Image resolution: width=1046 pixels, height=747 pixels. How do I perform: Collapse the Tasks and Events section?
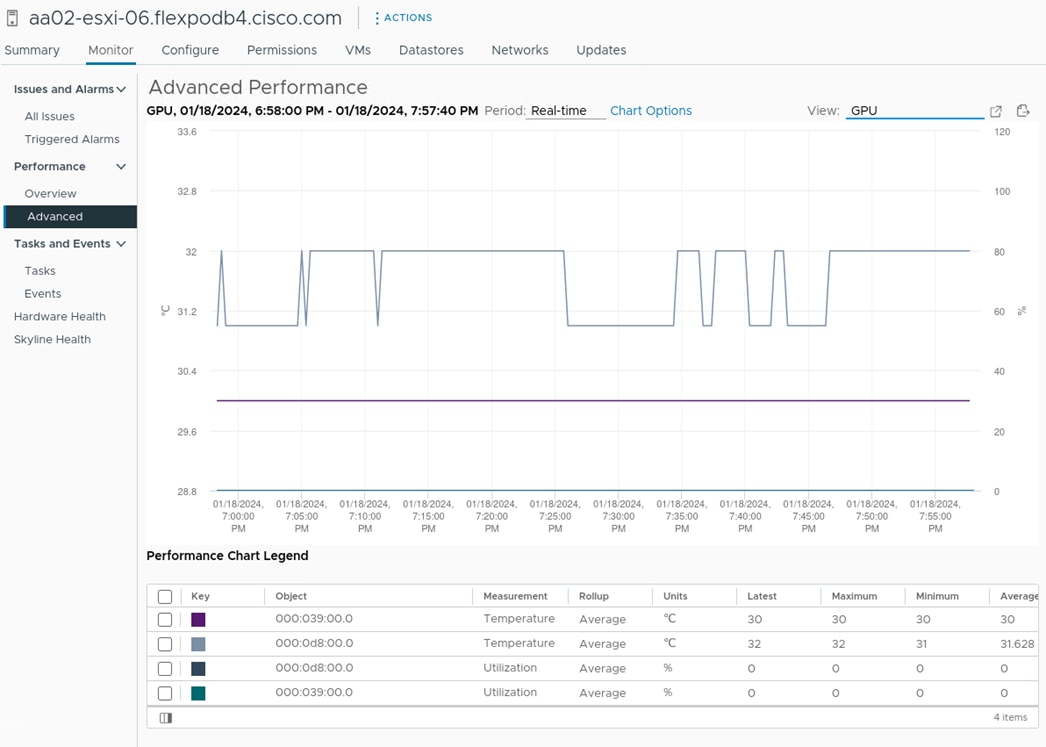121,244
